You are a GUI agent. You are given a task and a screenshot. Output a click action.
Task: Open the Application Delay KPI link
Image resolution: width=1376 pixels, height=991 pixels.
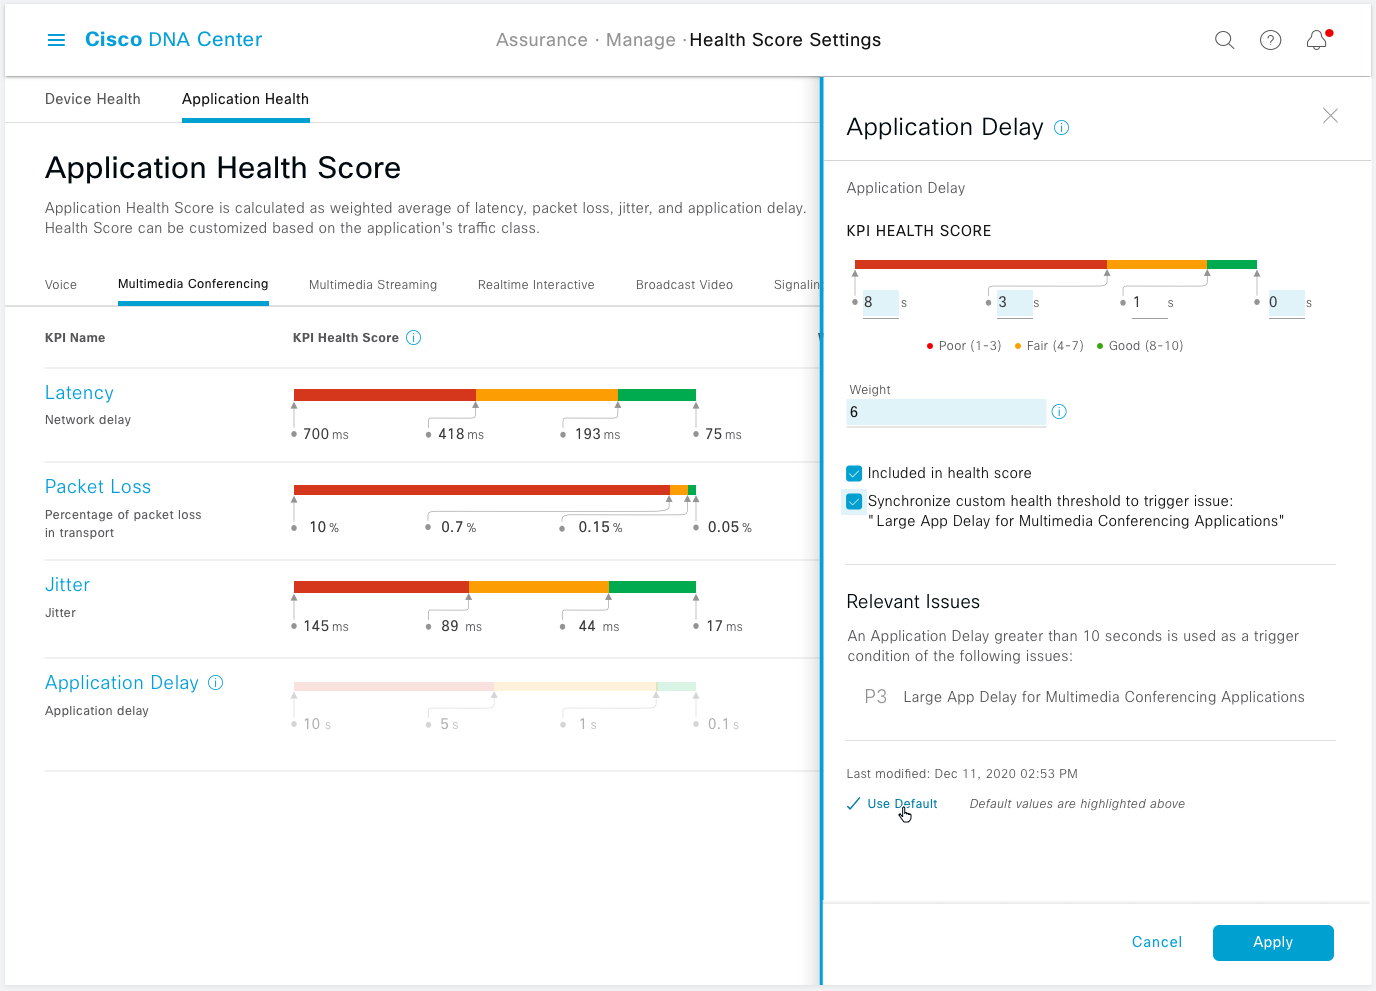pyautogui.click(x=122, y=683)
